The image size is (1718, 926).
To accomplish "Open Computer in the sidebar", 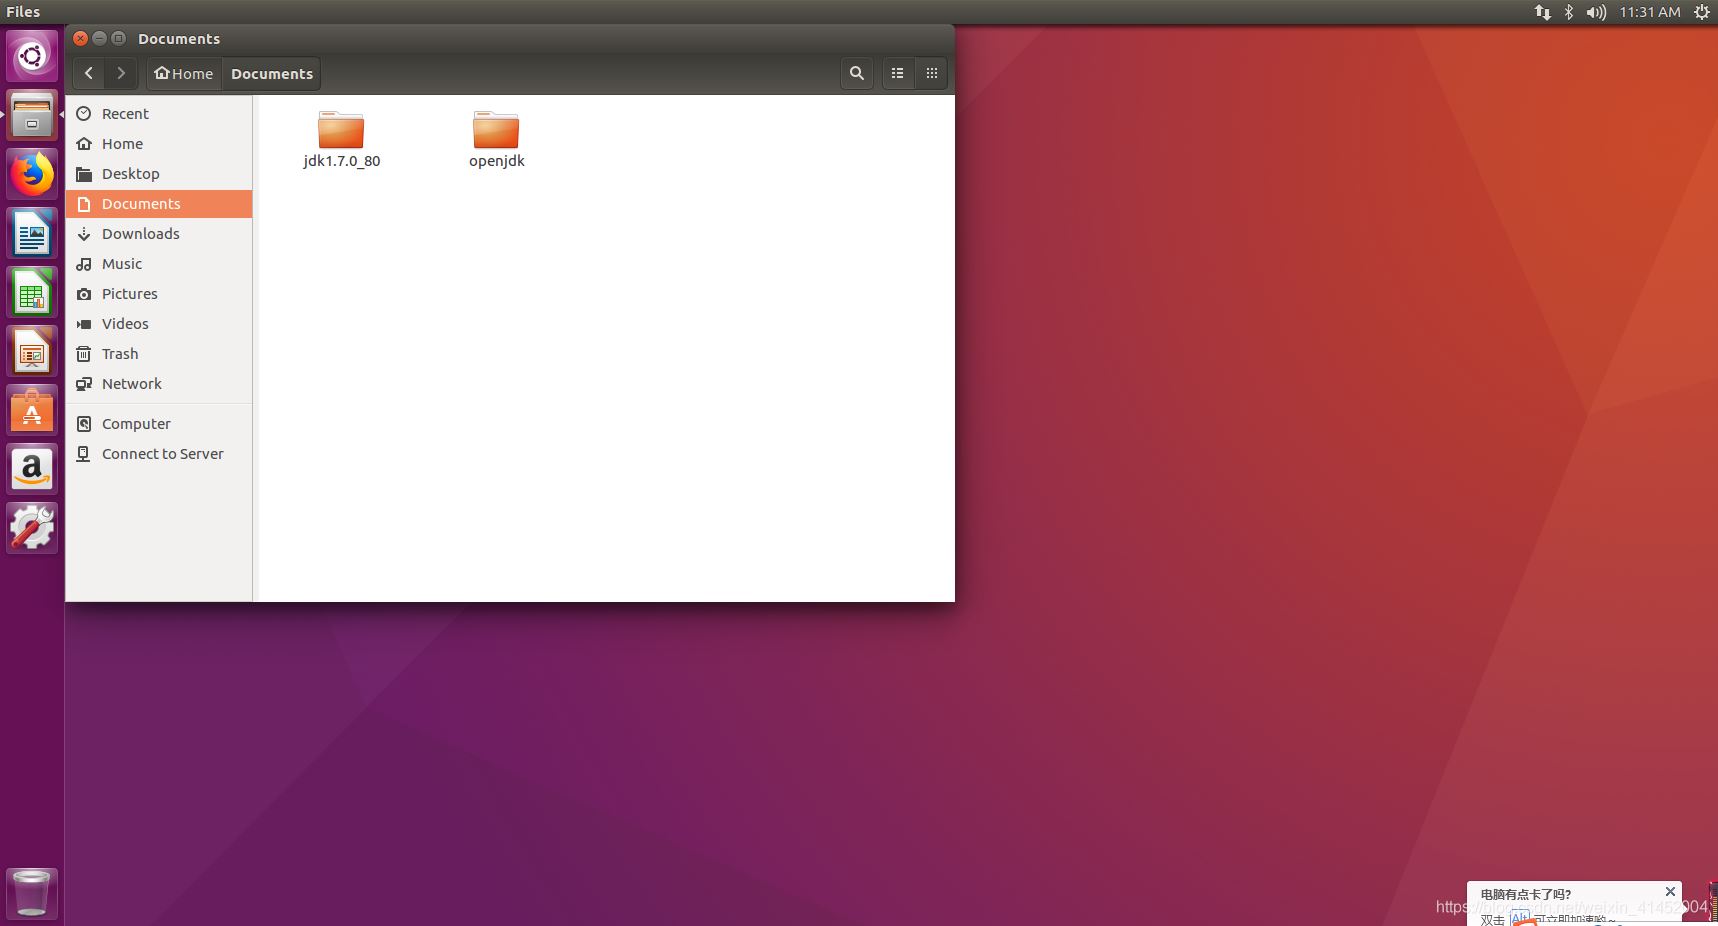I will 136,424.
